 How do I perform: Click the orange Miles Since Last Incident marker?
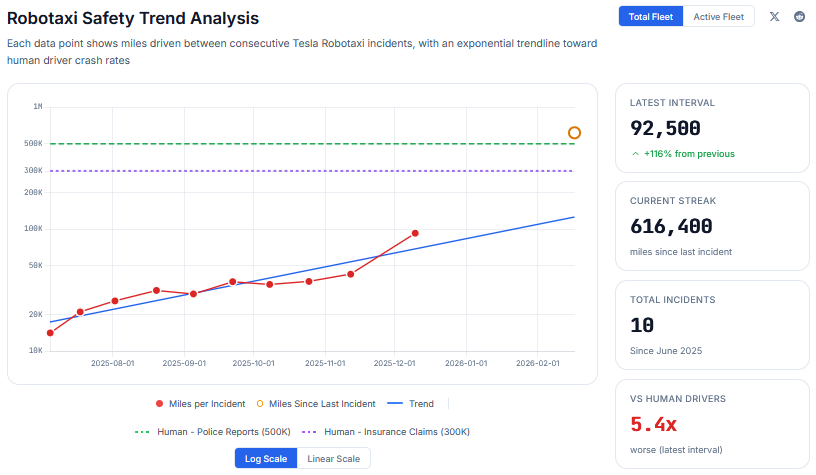point(574,132)
